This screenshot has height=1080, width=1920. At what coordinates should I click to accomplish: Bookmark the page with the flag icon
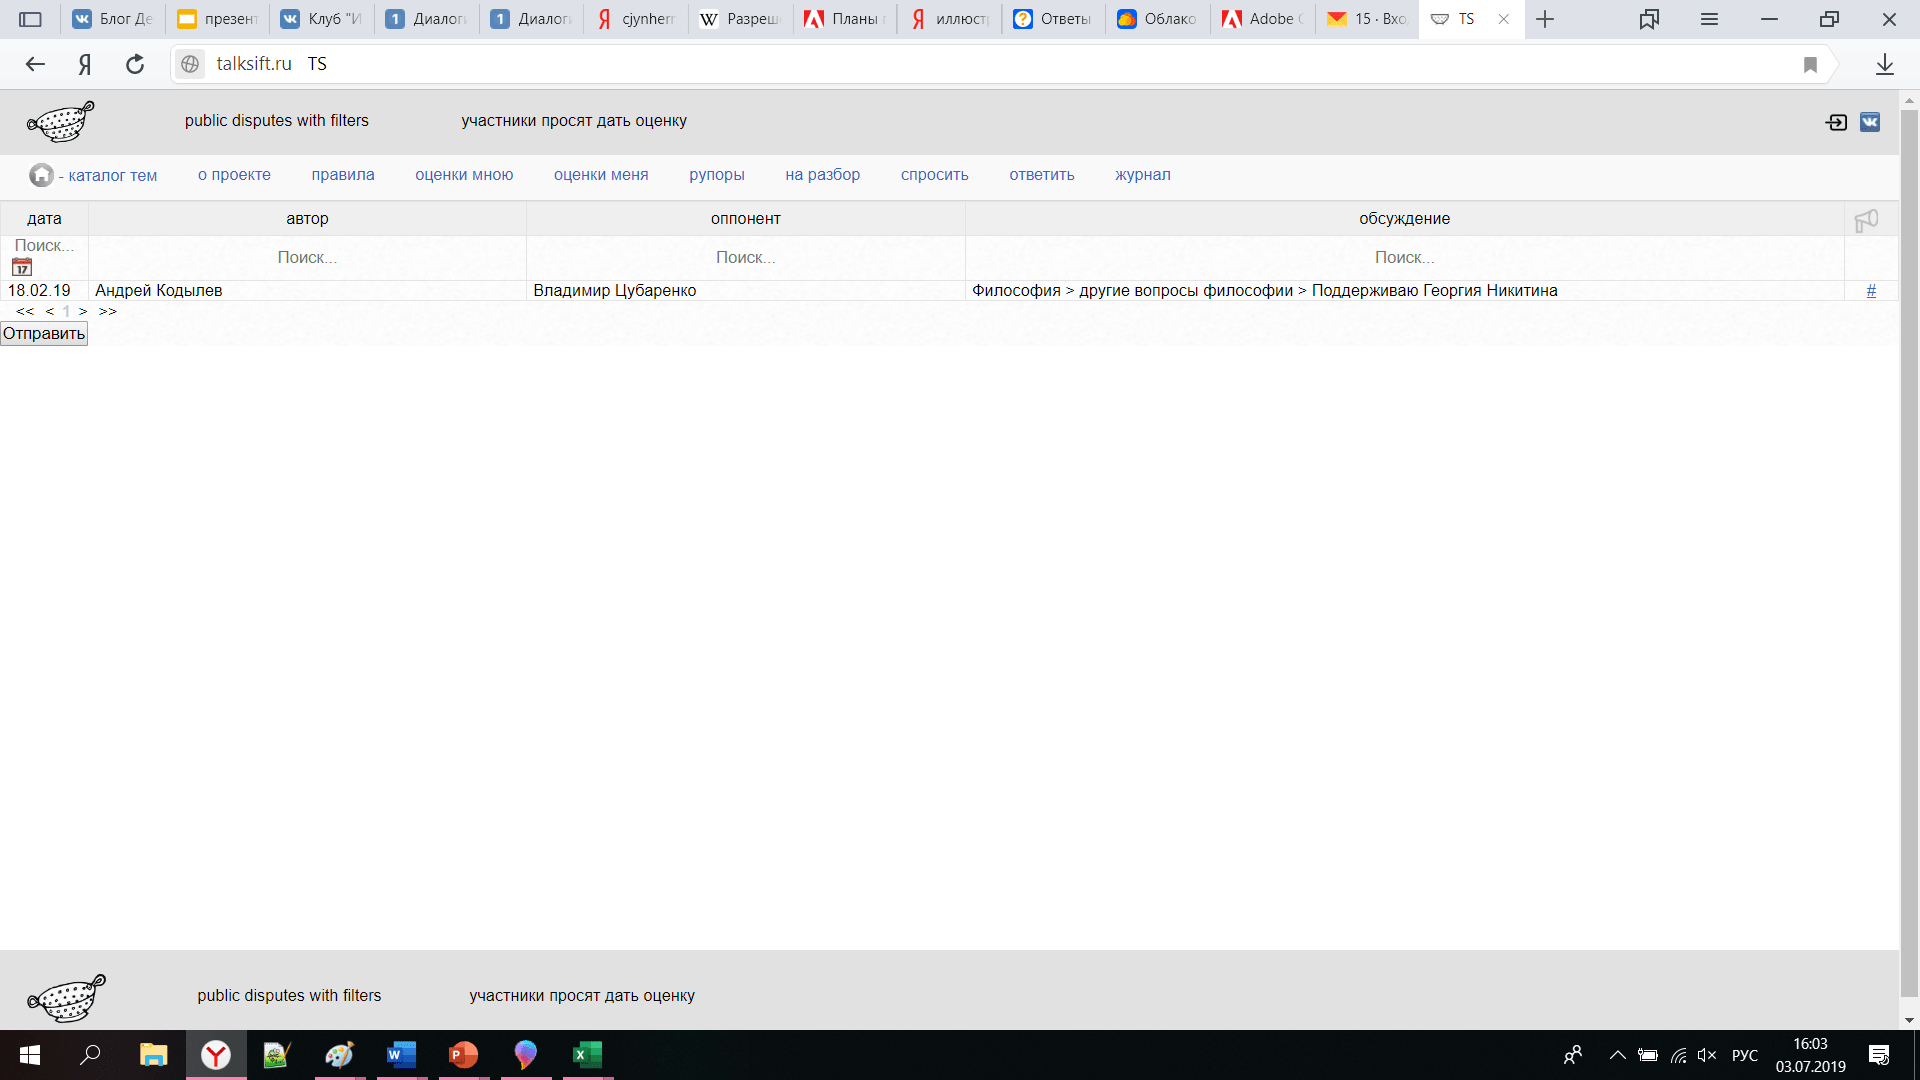1810,65
